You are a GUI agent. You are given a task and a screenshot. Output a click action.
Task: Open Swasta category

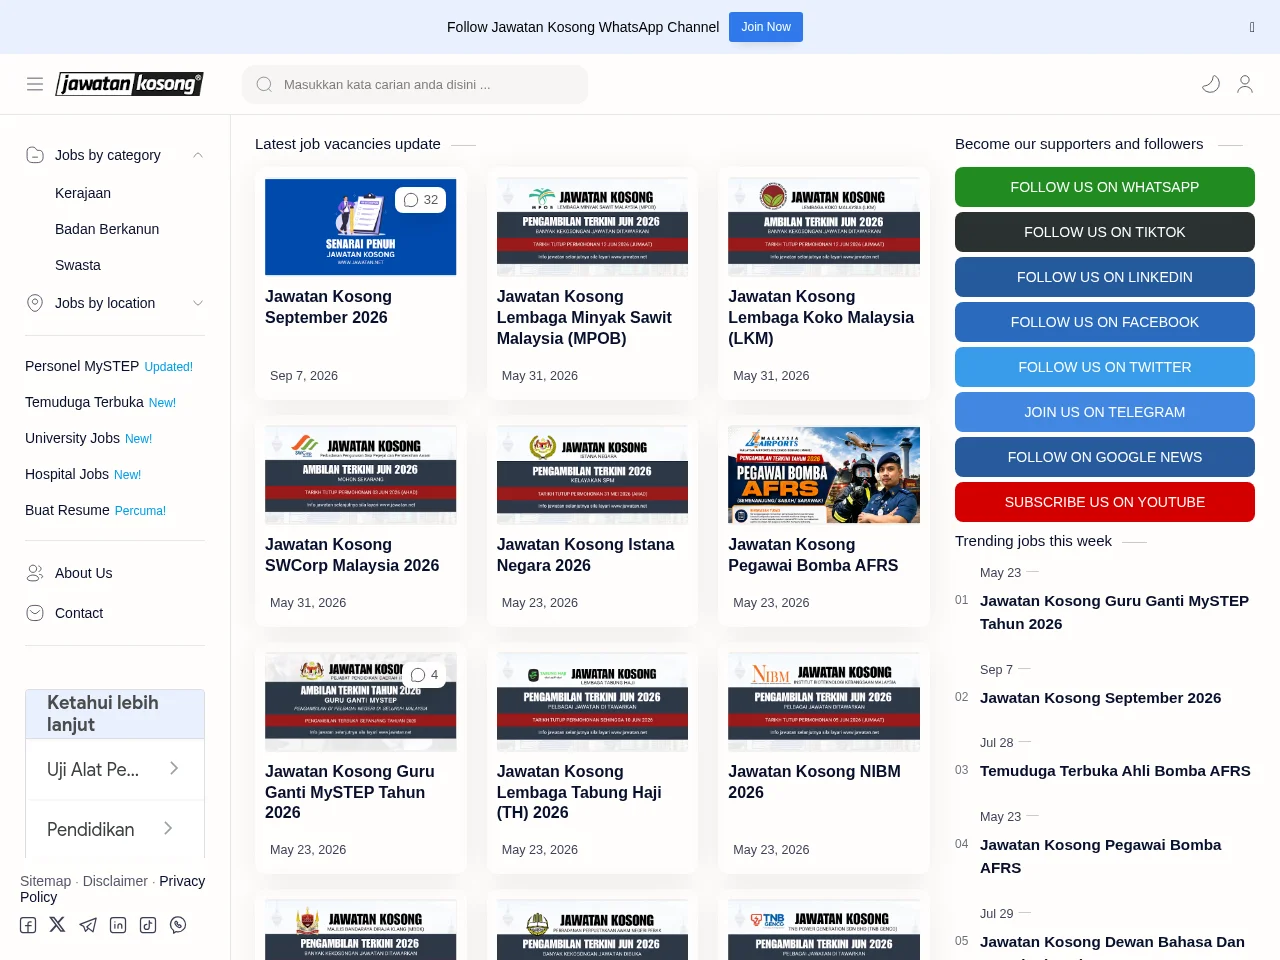point(78,265)
